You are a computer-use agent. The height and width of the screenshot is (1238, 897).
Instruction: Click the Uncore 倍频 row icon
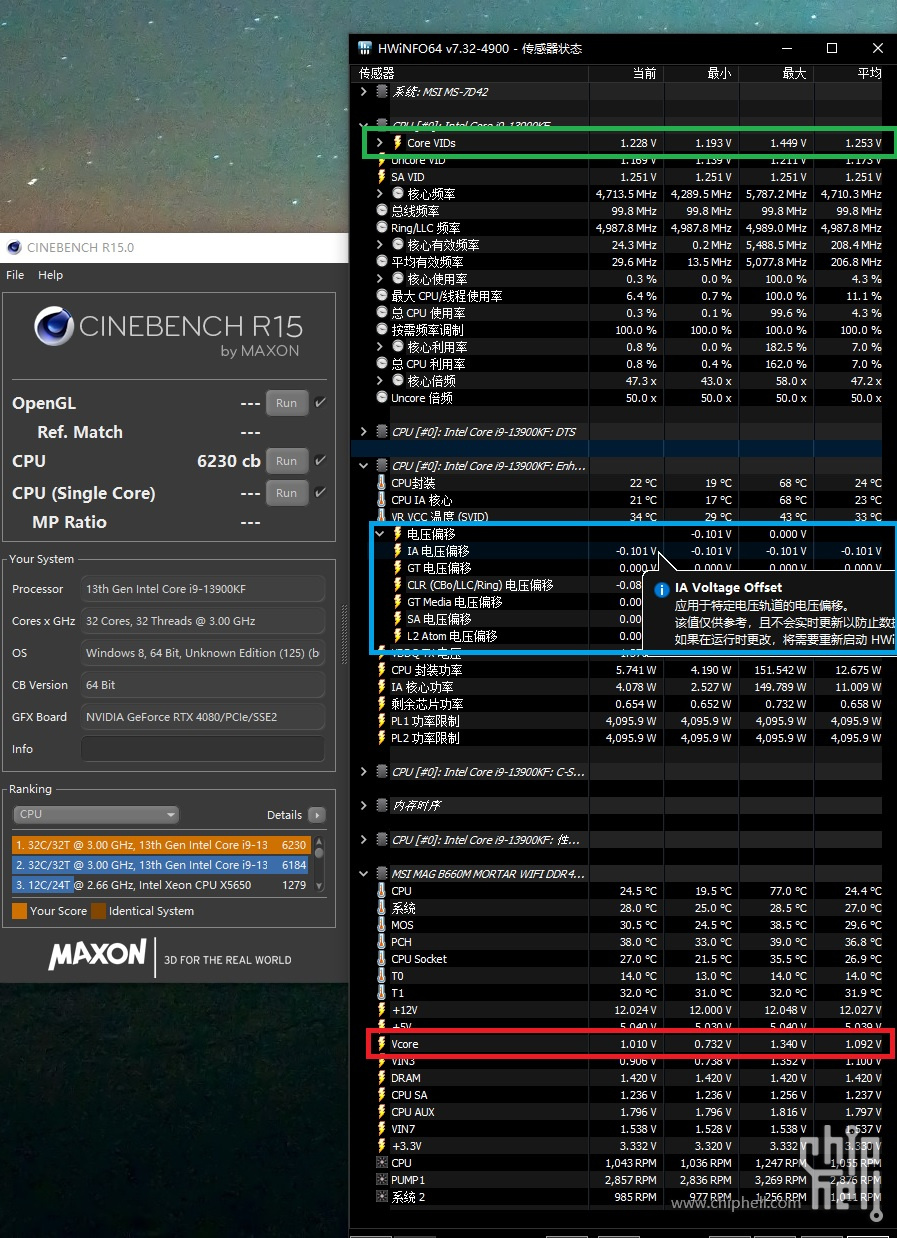pyautogui.click(x=382, y=398)
